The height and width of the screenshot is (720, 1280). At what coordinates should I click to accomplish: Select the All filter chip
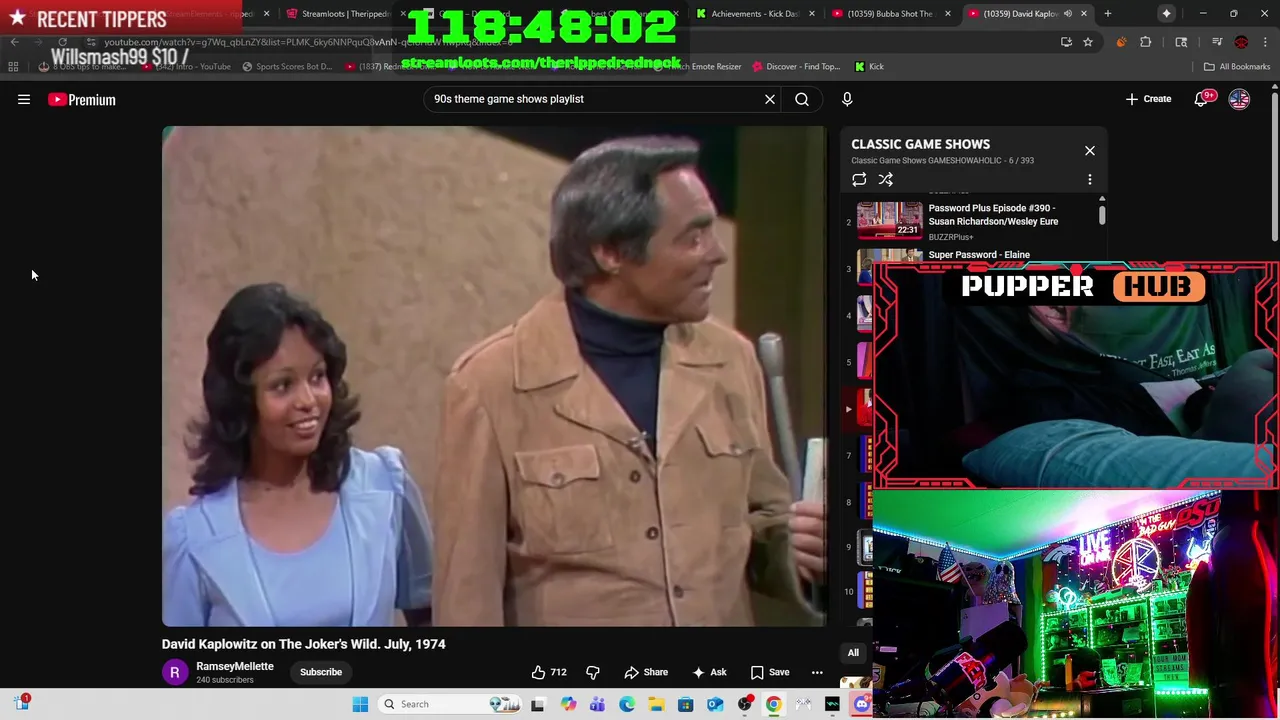click(x=853, y=653)
